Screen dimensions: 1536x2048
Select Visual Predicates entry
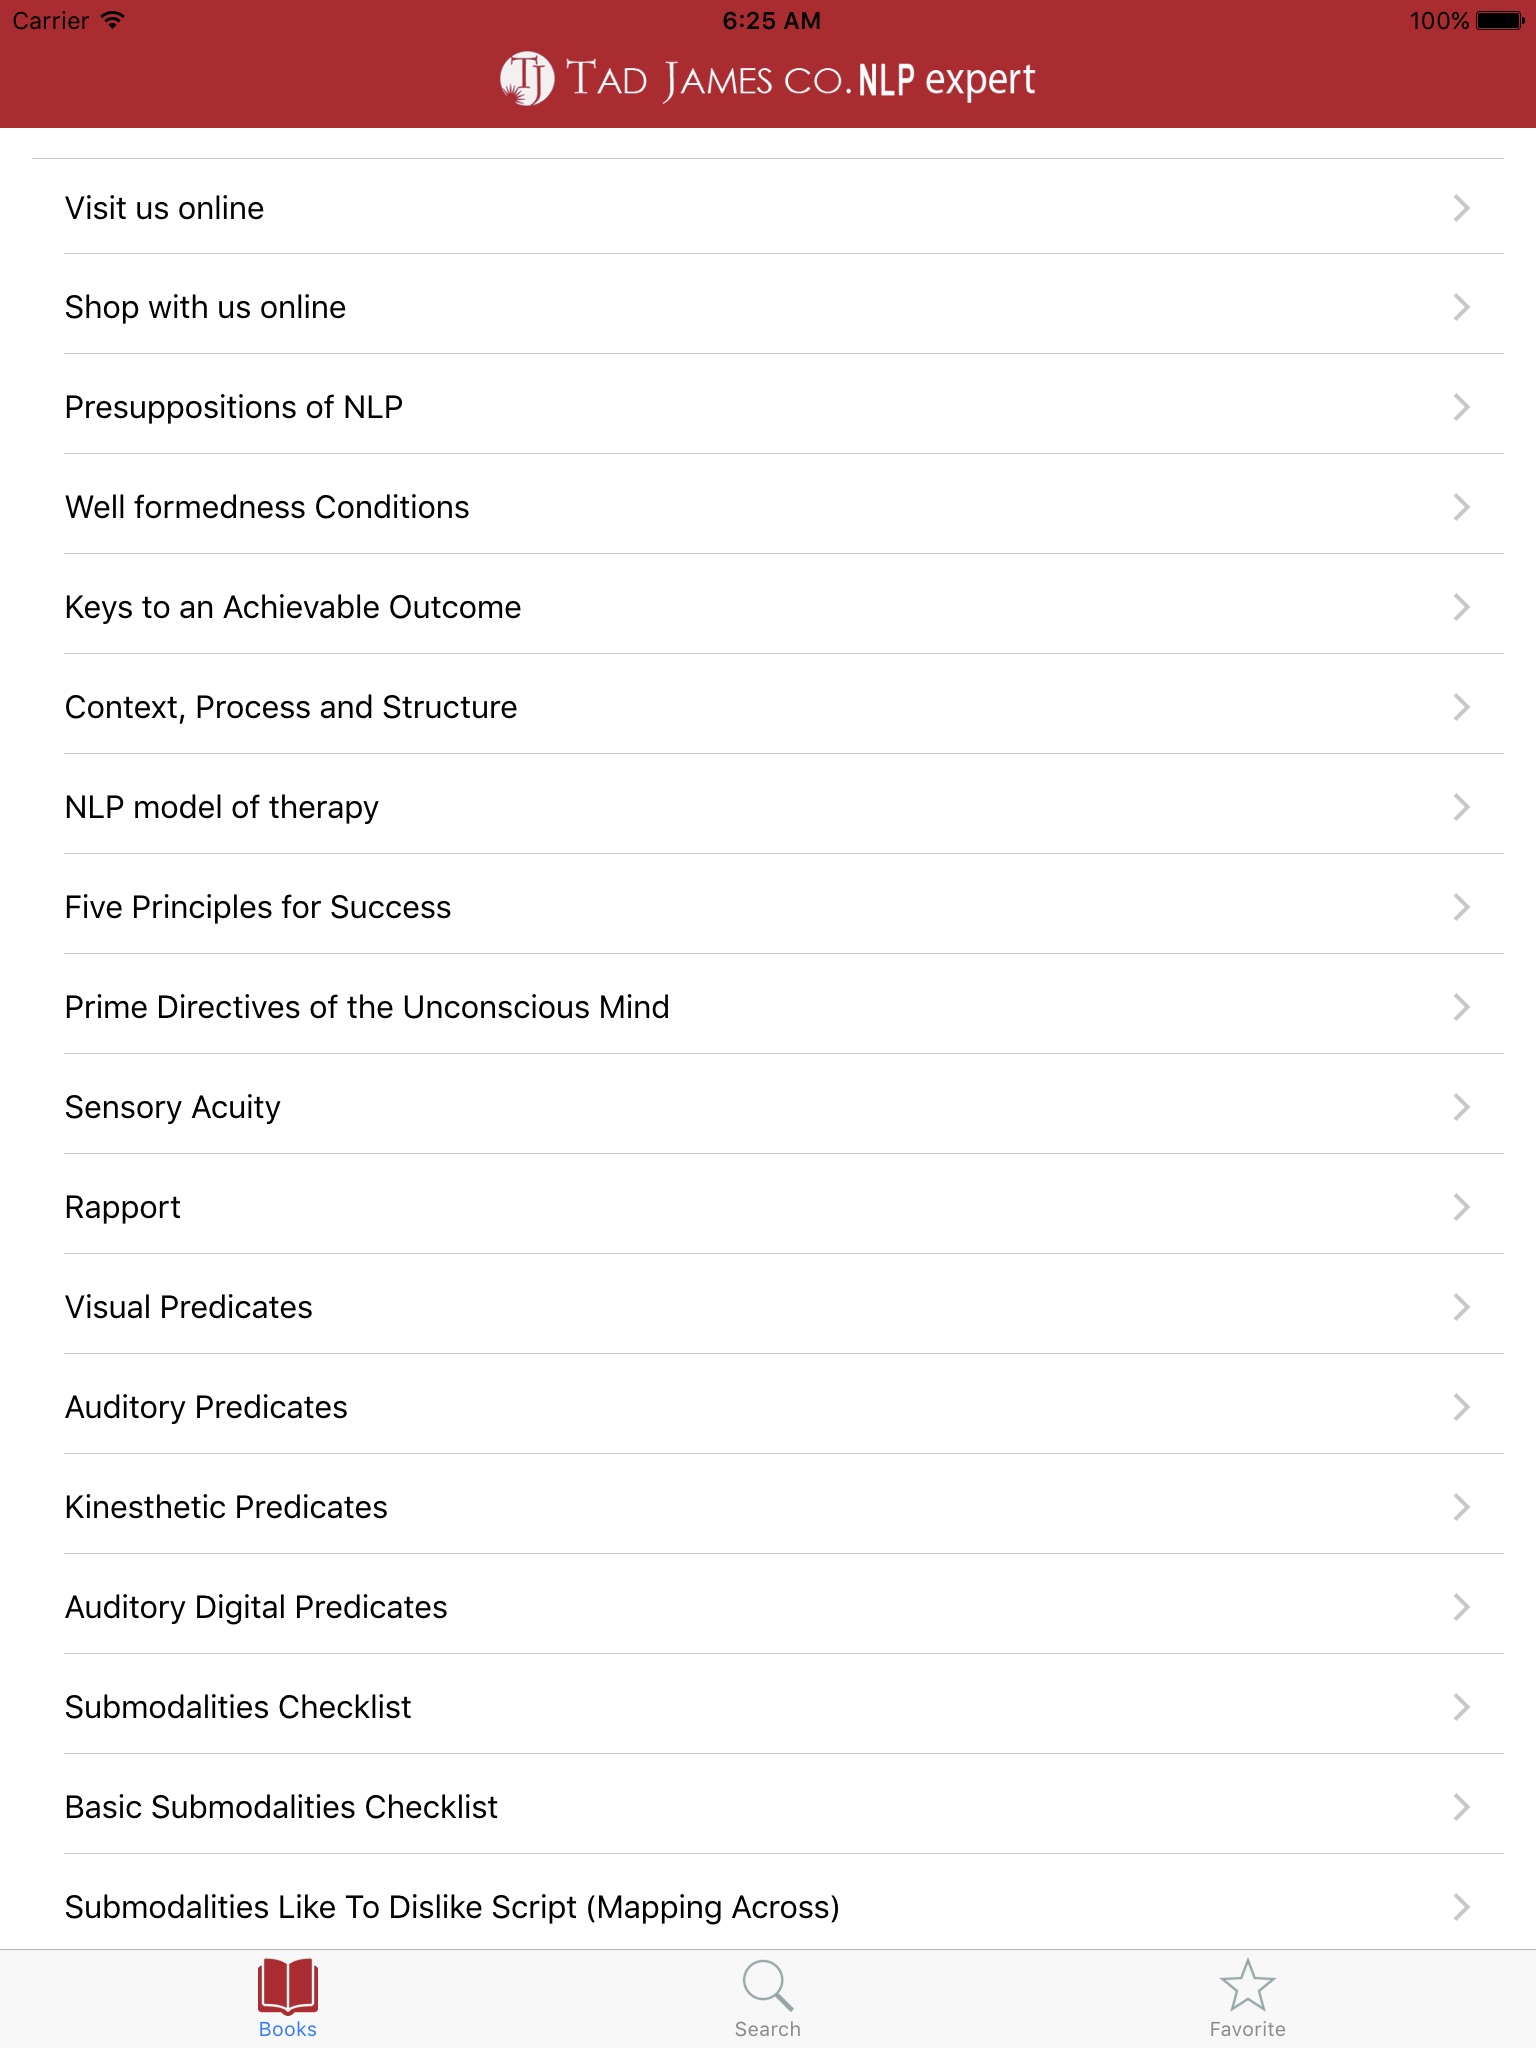tap(189, 1307)
